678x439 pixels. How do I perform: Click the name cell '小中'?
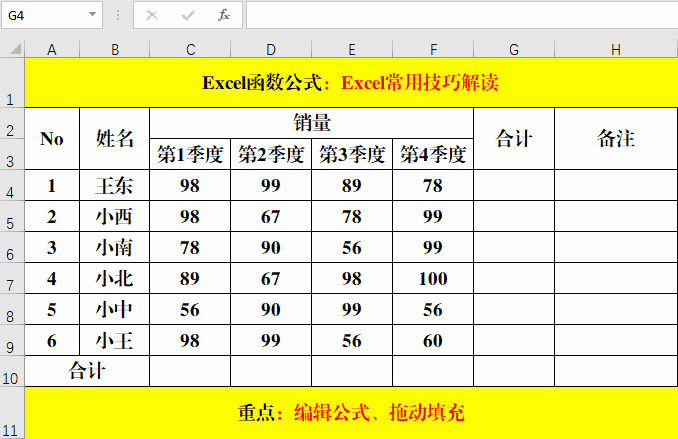point(115,310)
